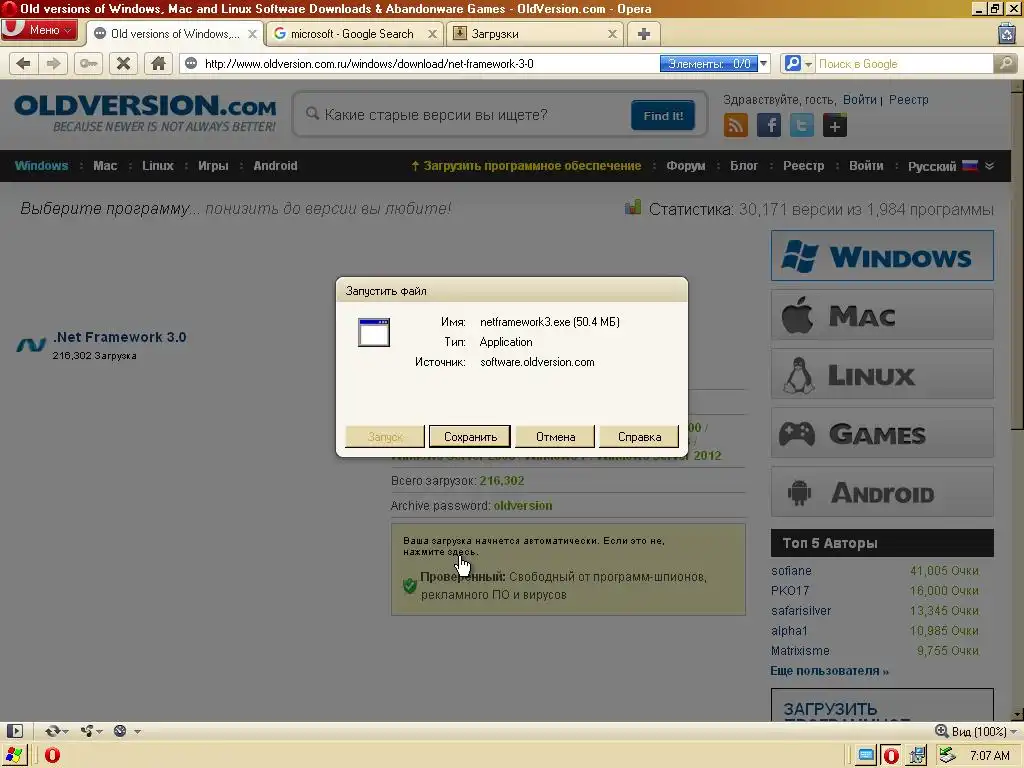Close the Old versions of Windows tab
This screenshot has height=768, width=1024.
click(252, 34)
